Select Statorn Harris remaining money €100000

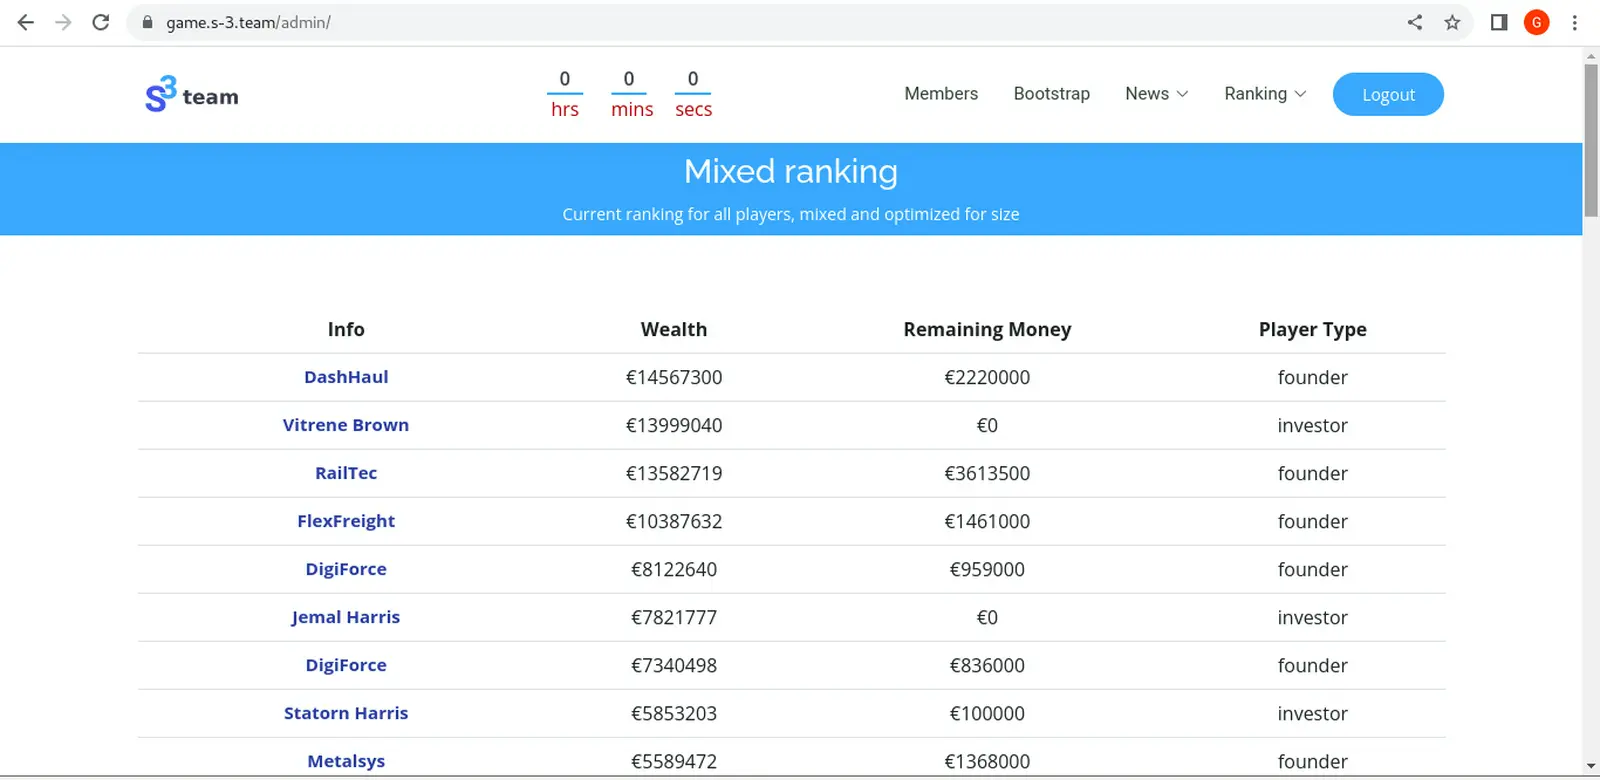pos(987,713)
